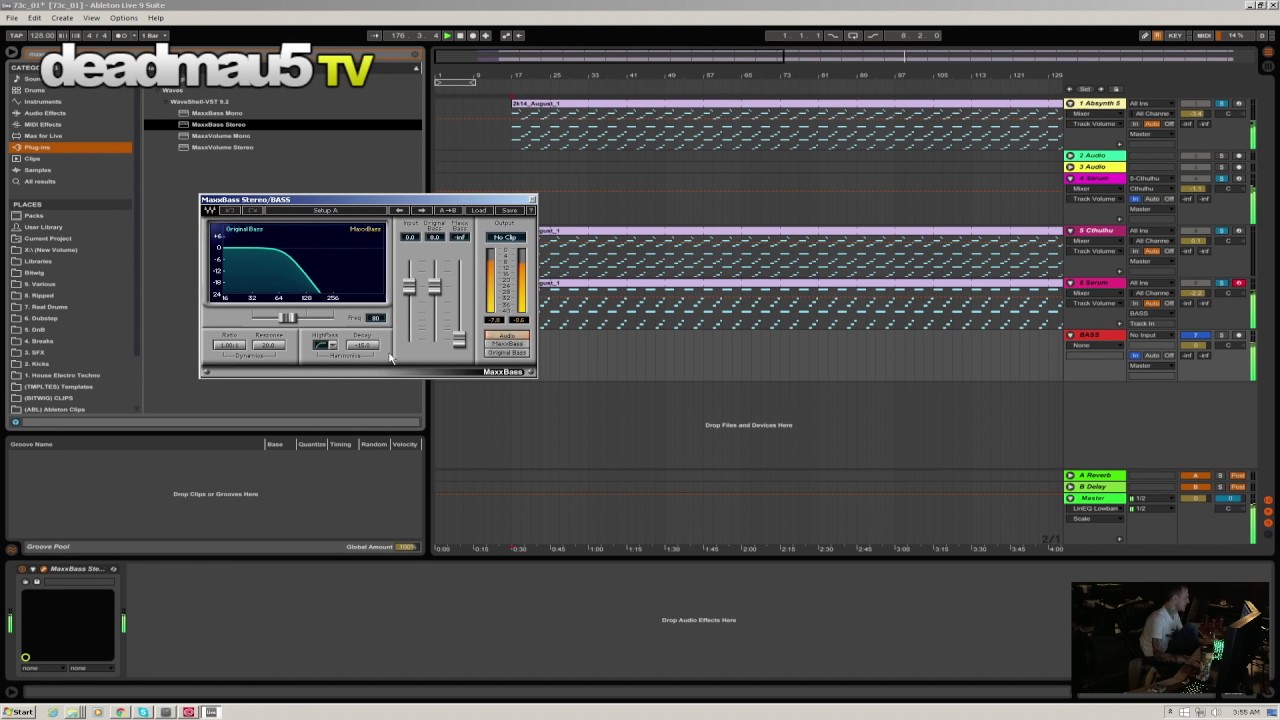This screenshot has width=1280, height=720.
Task: Click Load in the MaxxBass toolbar
Action: click(479, 210)
